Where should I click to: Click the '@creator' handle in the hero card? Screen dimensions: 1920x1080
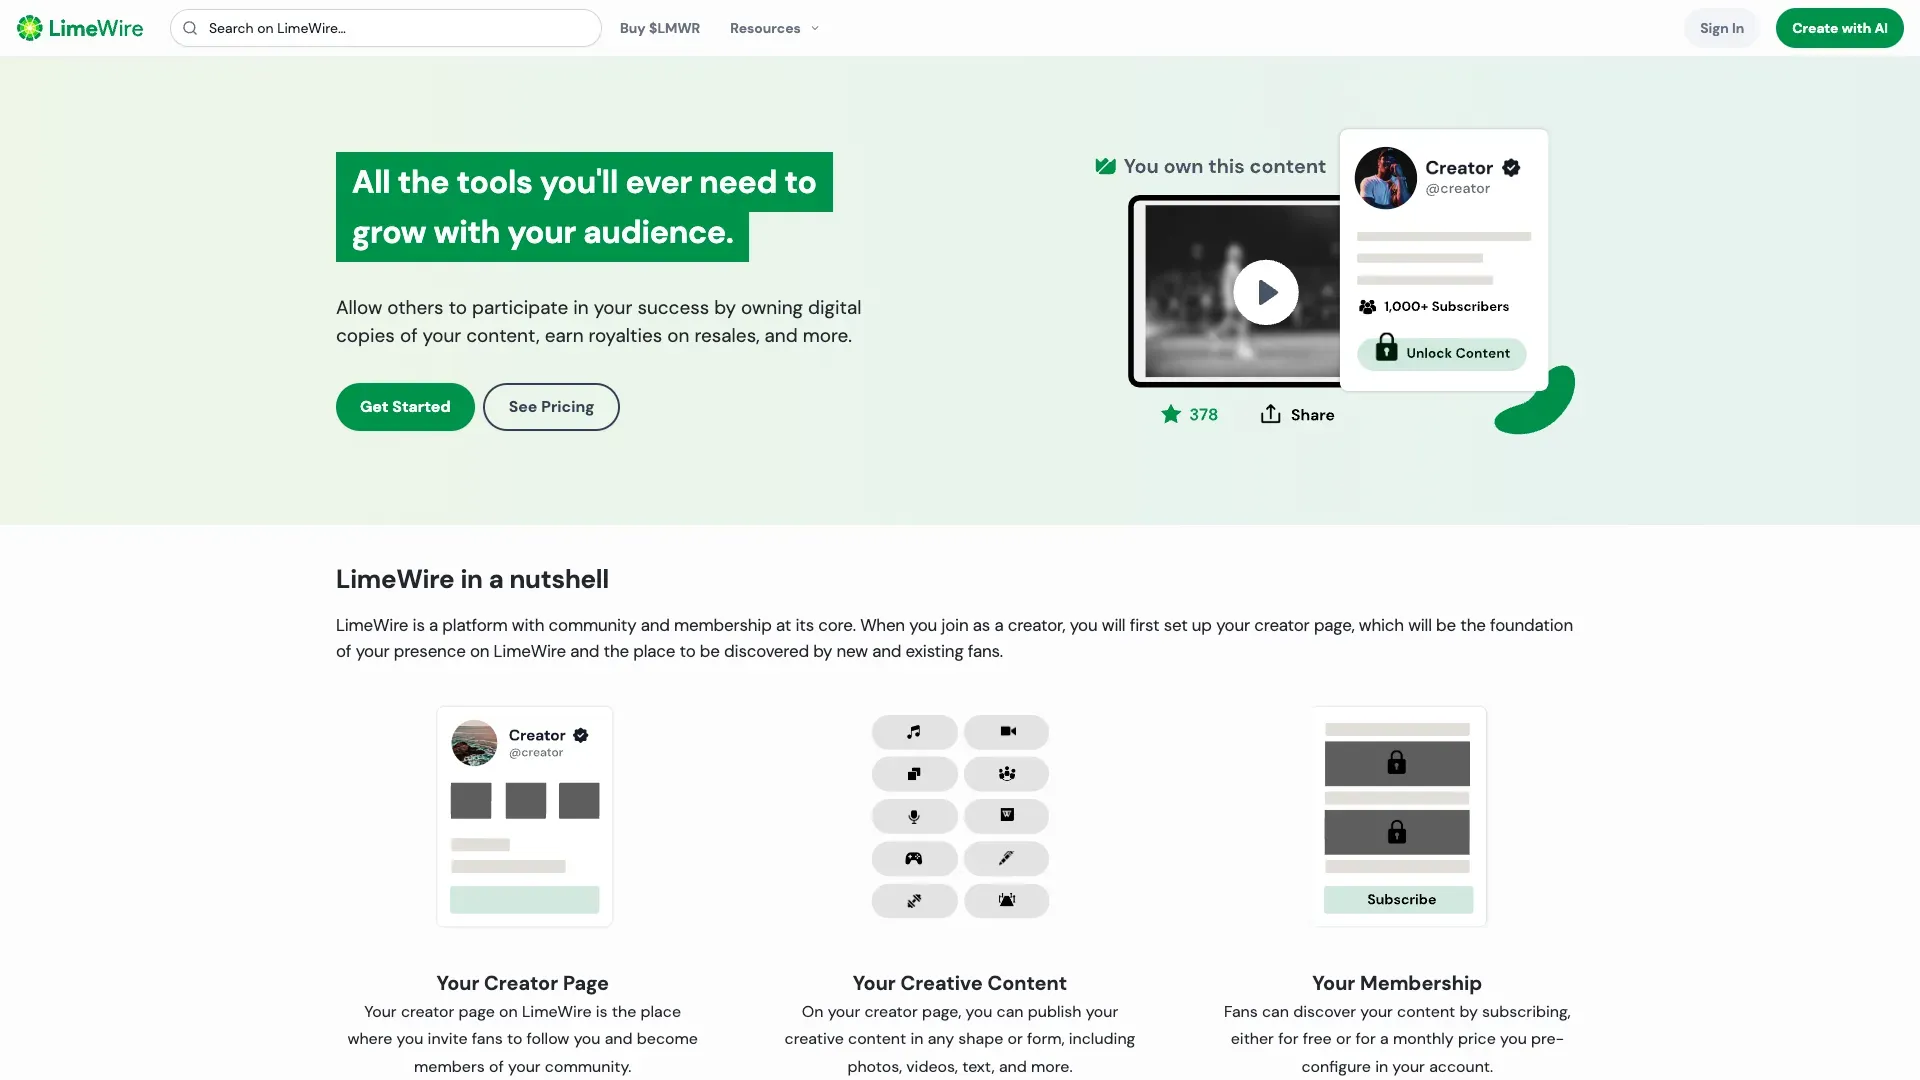[1458, 189]
